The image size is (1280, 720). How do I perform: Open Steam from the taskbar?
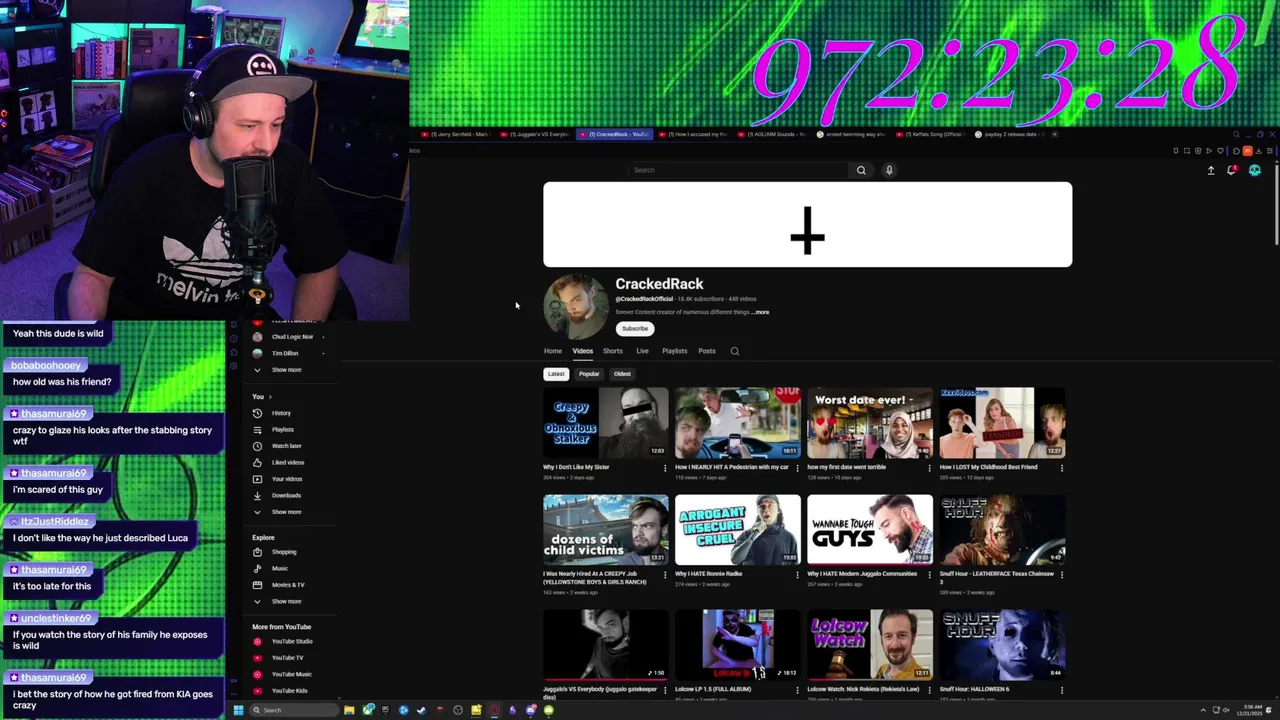421,710
